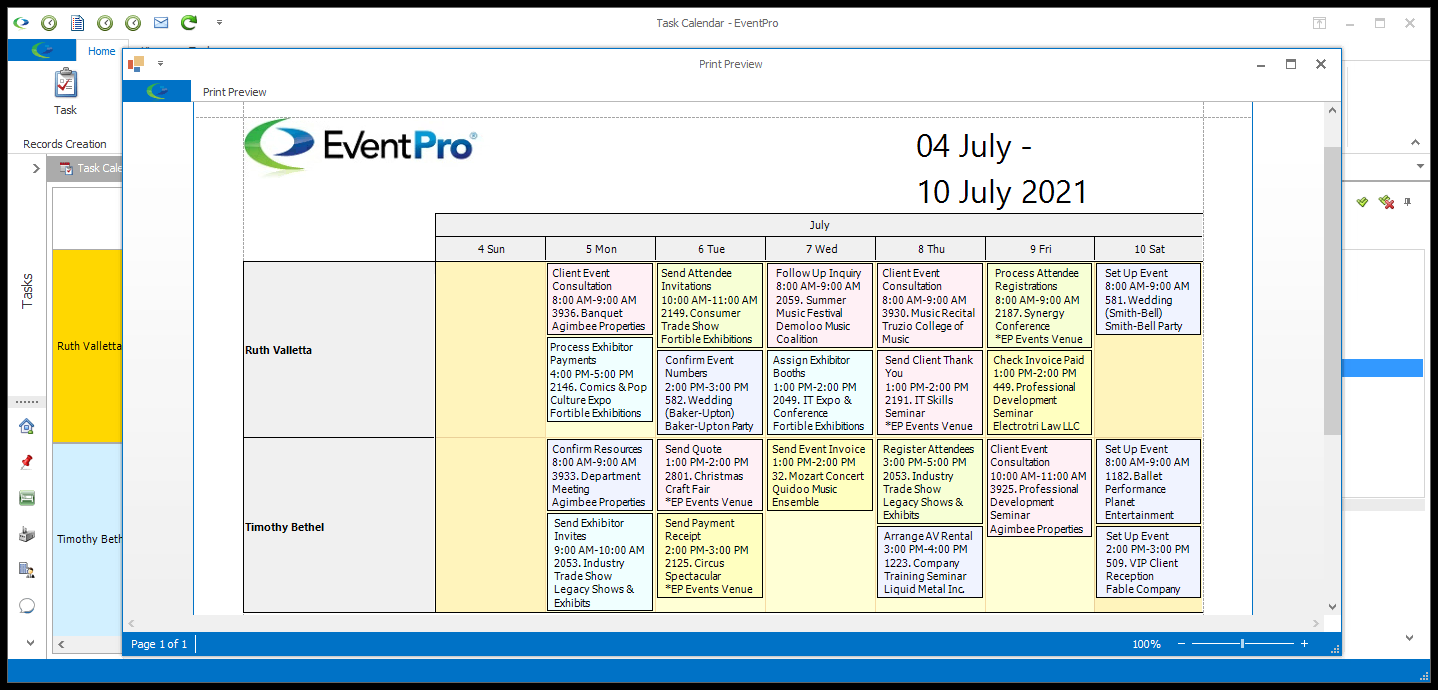Image resolution: width=1438 pixels, height=690 pixels.
Task: Click the Send Exhibitor Invites appointment
Action: click(x=600, y=562)
